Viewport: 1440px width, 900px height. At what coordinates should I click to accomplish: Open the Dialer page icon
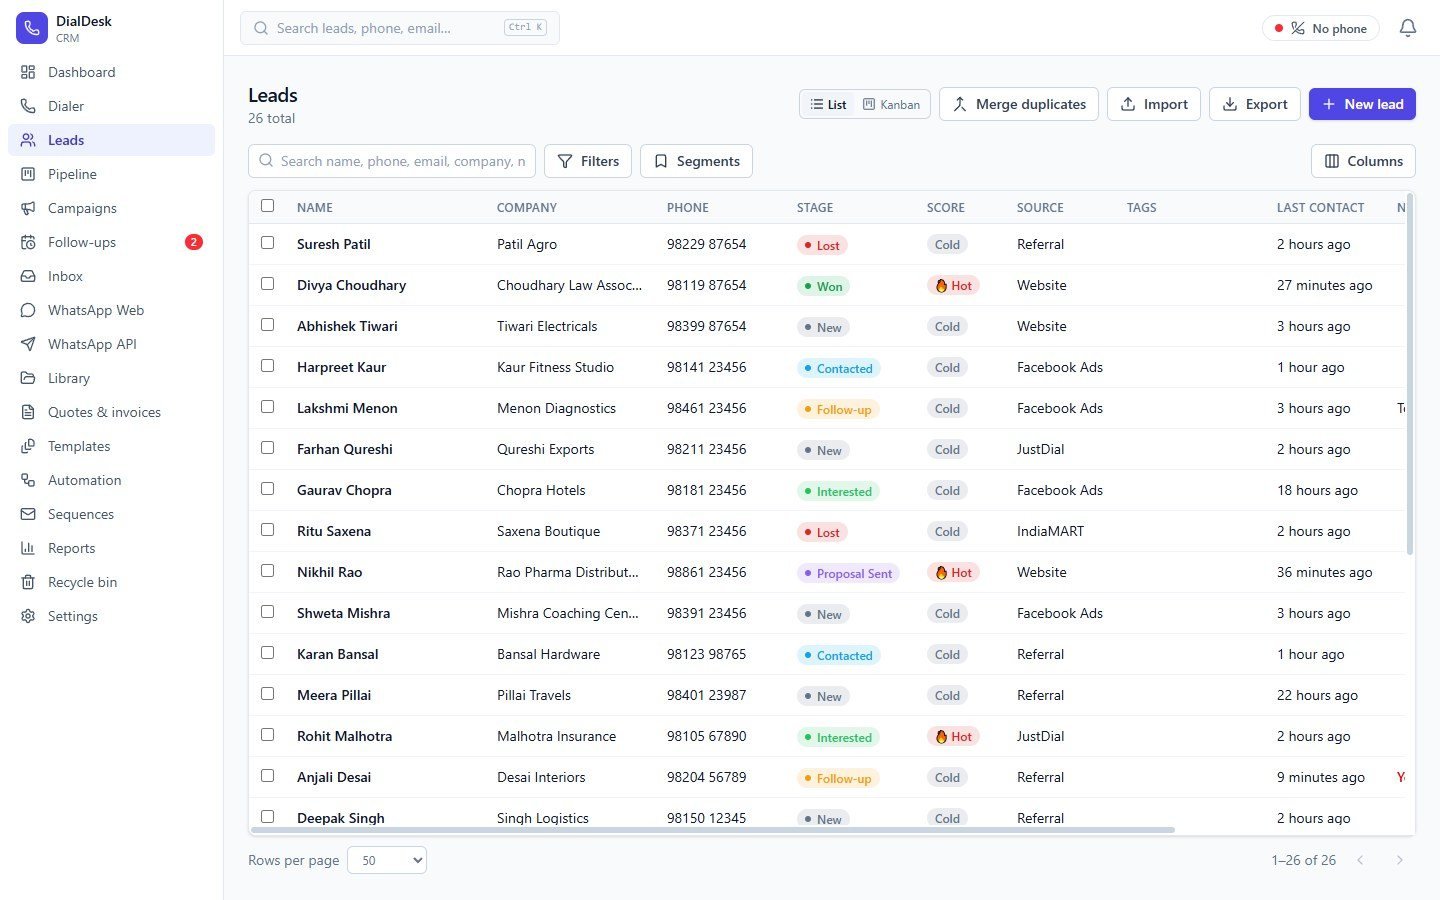tap(28, 106)
